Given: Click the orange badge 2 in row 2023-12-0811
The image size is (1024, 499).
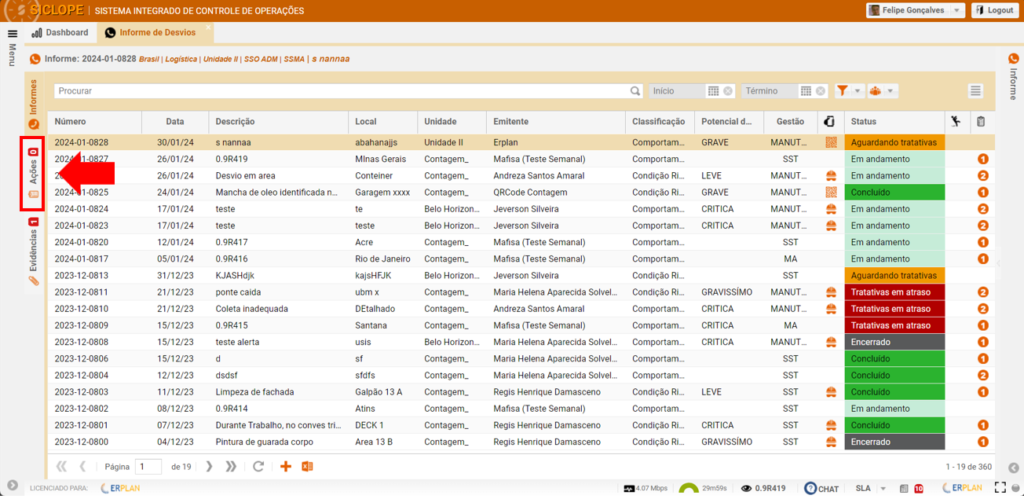Looking at the screenshot, I should pos(983,292).
